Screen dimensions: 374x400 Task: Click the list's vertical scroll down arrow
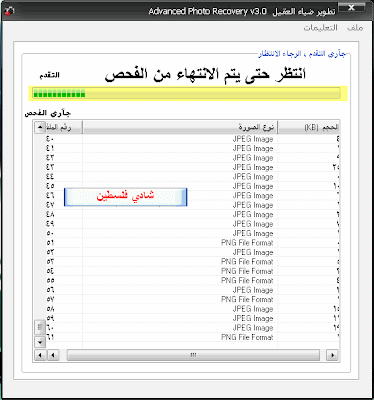[x=40, y=342]
